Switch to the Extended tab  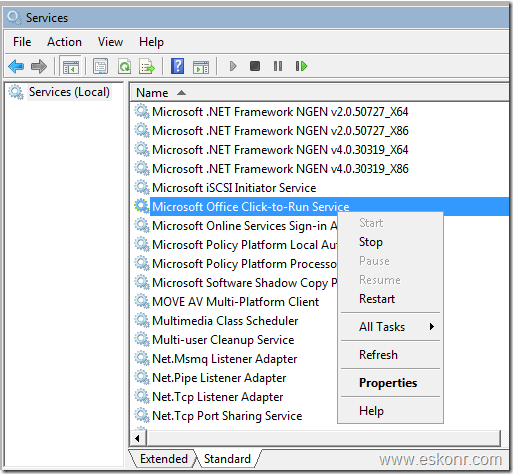coord(164,459)
